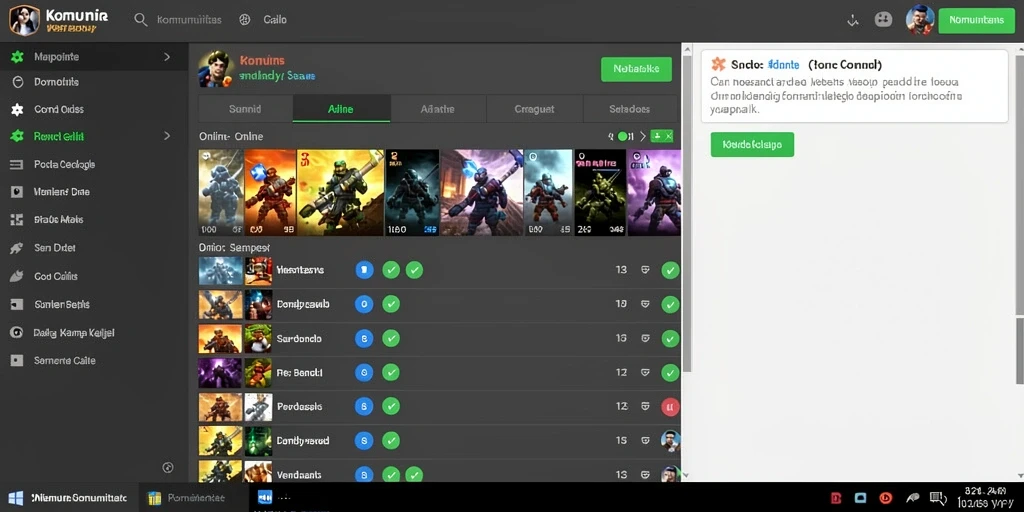Open the Windows Start button
This screenshot has width=1024, height=512.
coord(15,498)
